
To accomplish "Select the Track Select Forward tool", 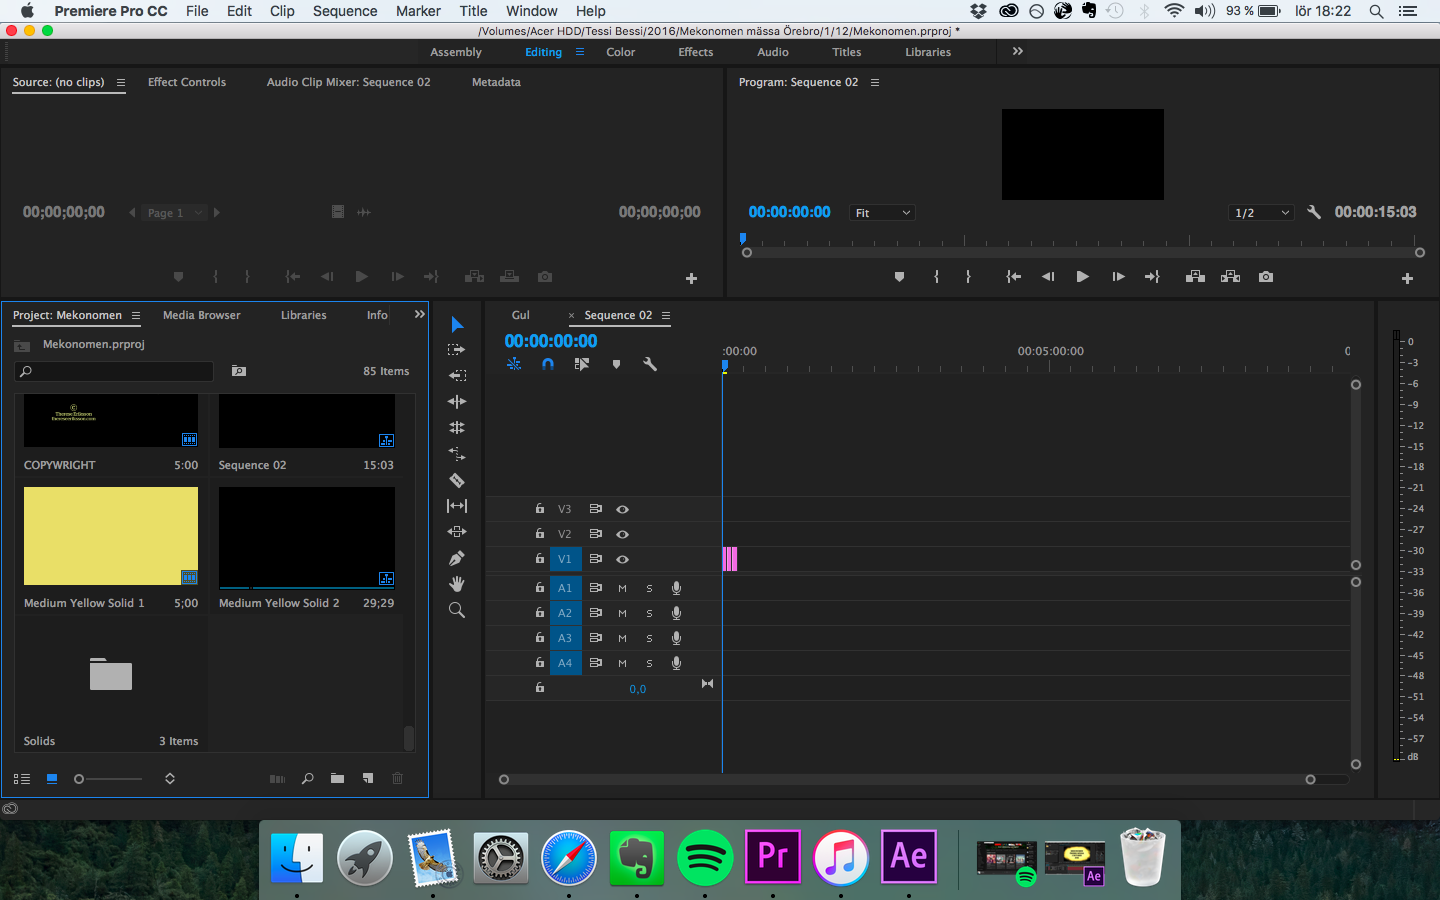I will 457,350.
